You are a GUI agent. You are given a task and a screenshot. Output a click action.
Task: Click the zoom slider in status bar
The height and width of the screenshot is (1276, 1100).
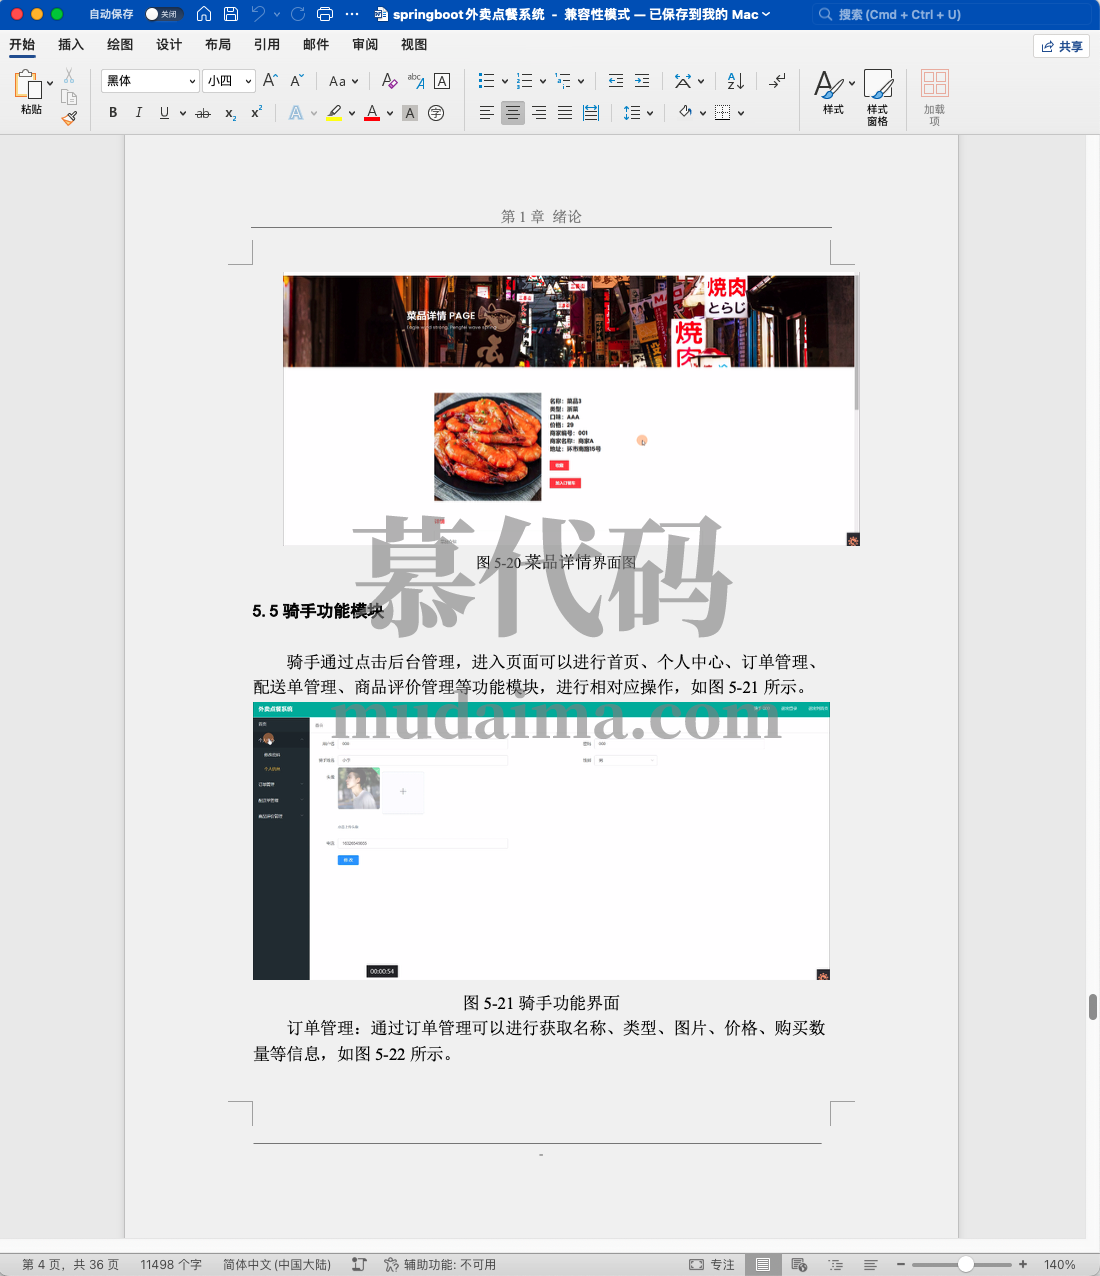tap(962, 1265)
